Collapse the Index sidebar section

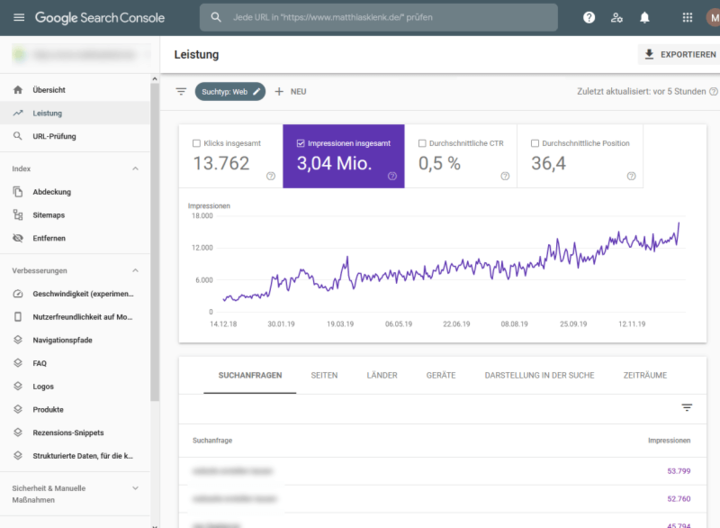(136, 168)
